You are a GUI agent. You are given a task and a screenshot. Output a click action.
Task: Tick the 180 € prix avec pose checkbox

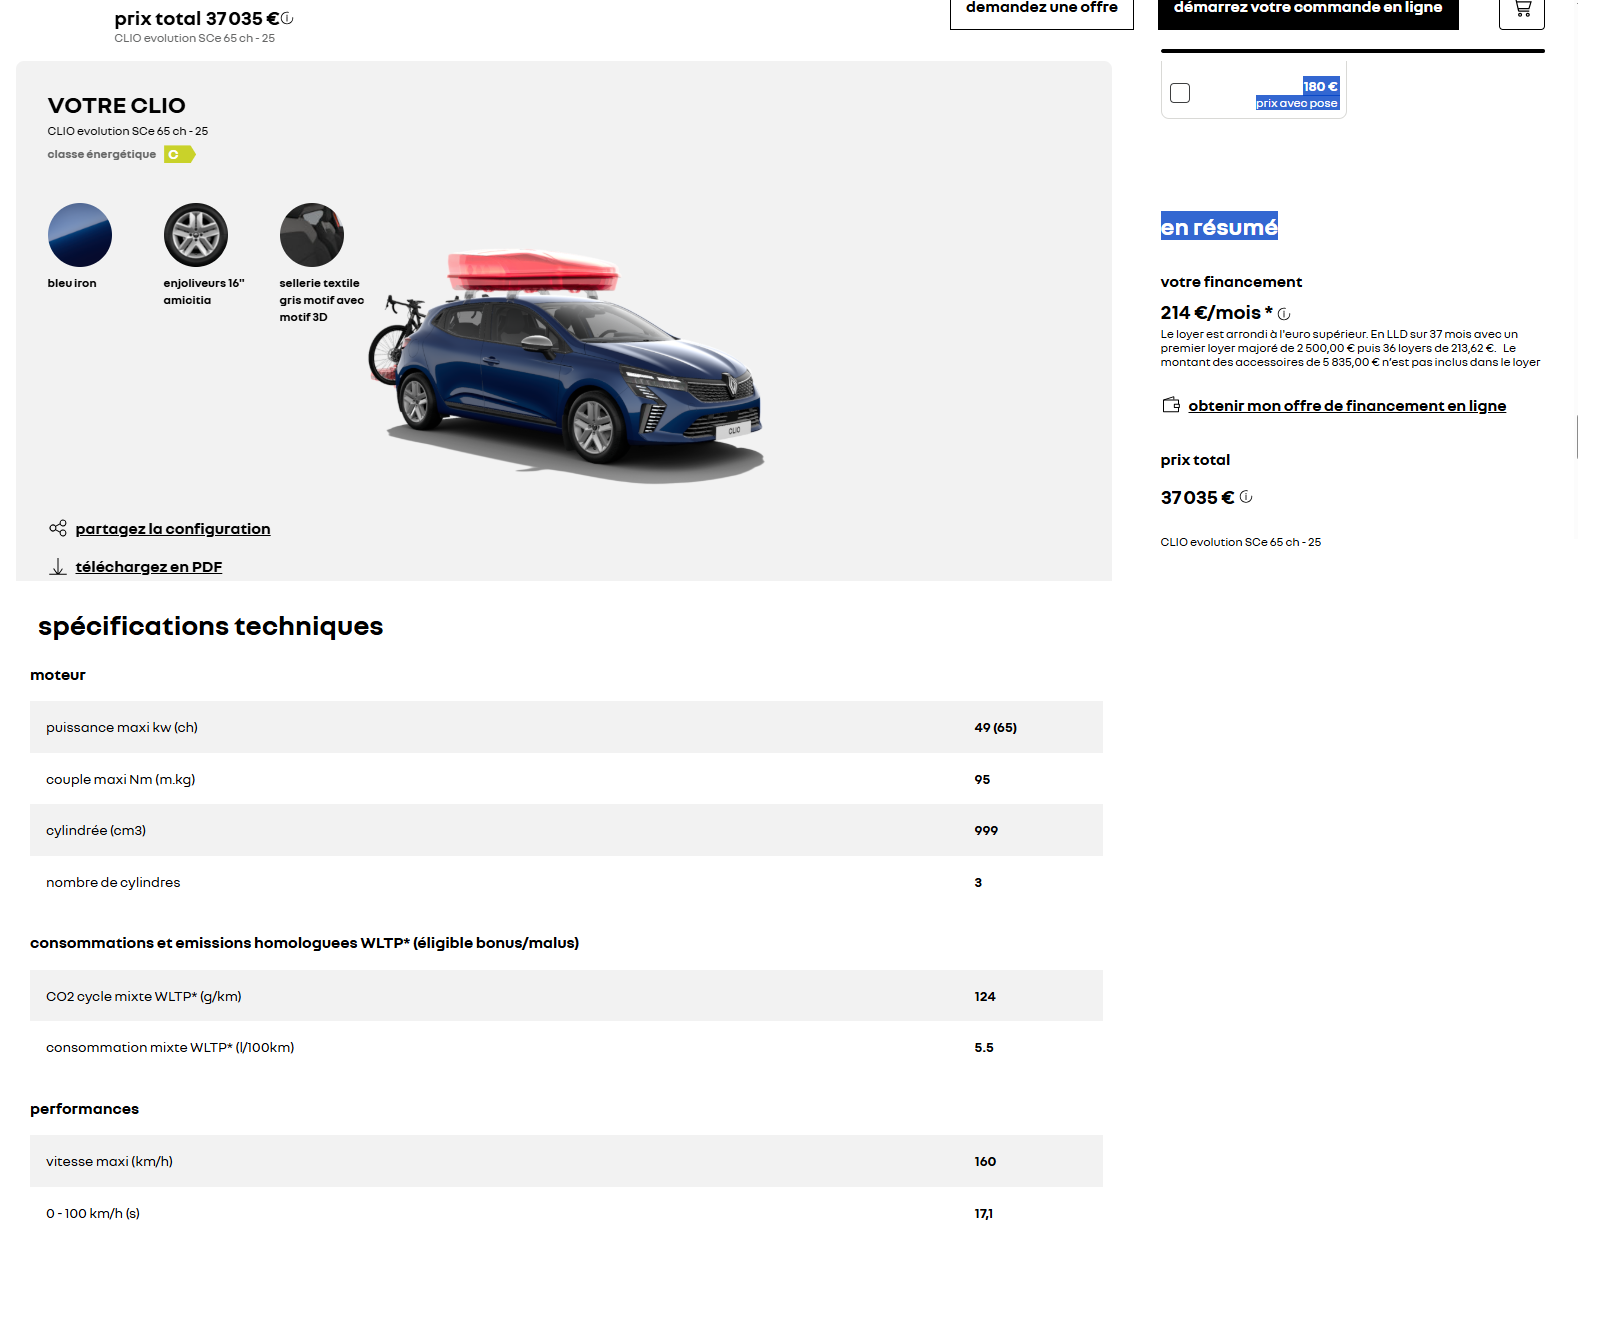(1180, 93)
